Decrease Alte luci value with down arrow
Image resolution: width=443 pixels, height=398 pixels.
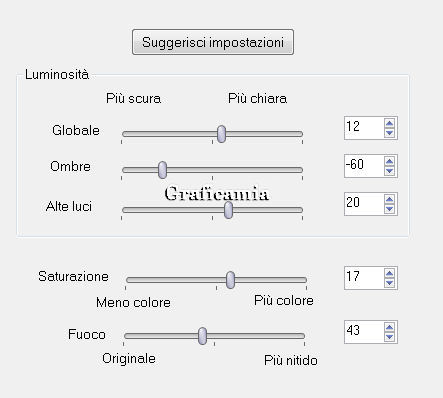(389, 209)
